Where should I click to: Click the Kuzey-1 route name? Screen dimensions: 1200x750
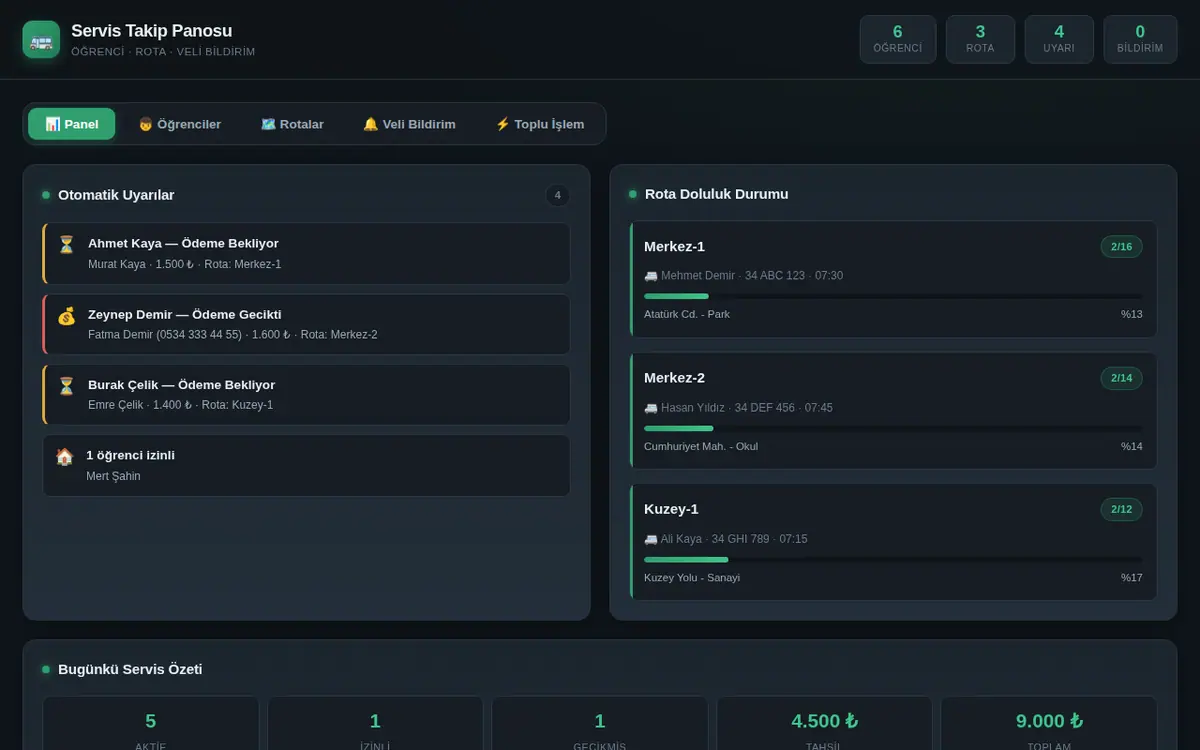(671, 509)
